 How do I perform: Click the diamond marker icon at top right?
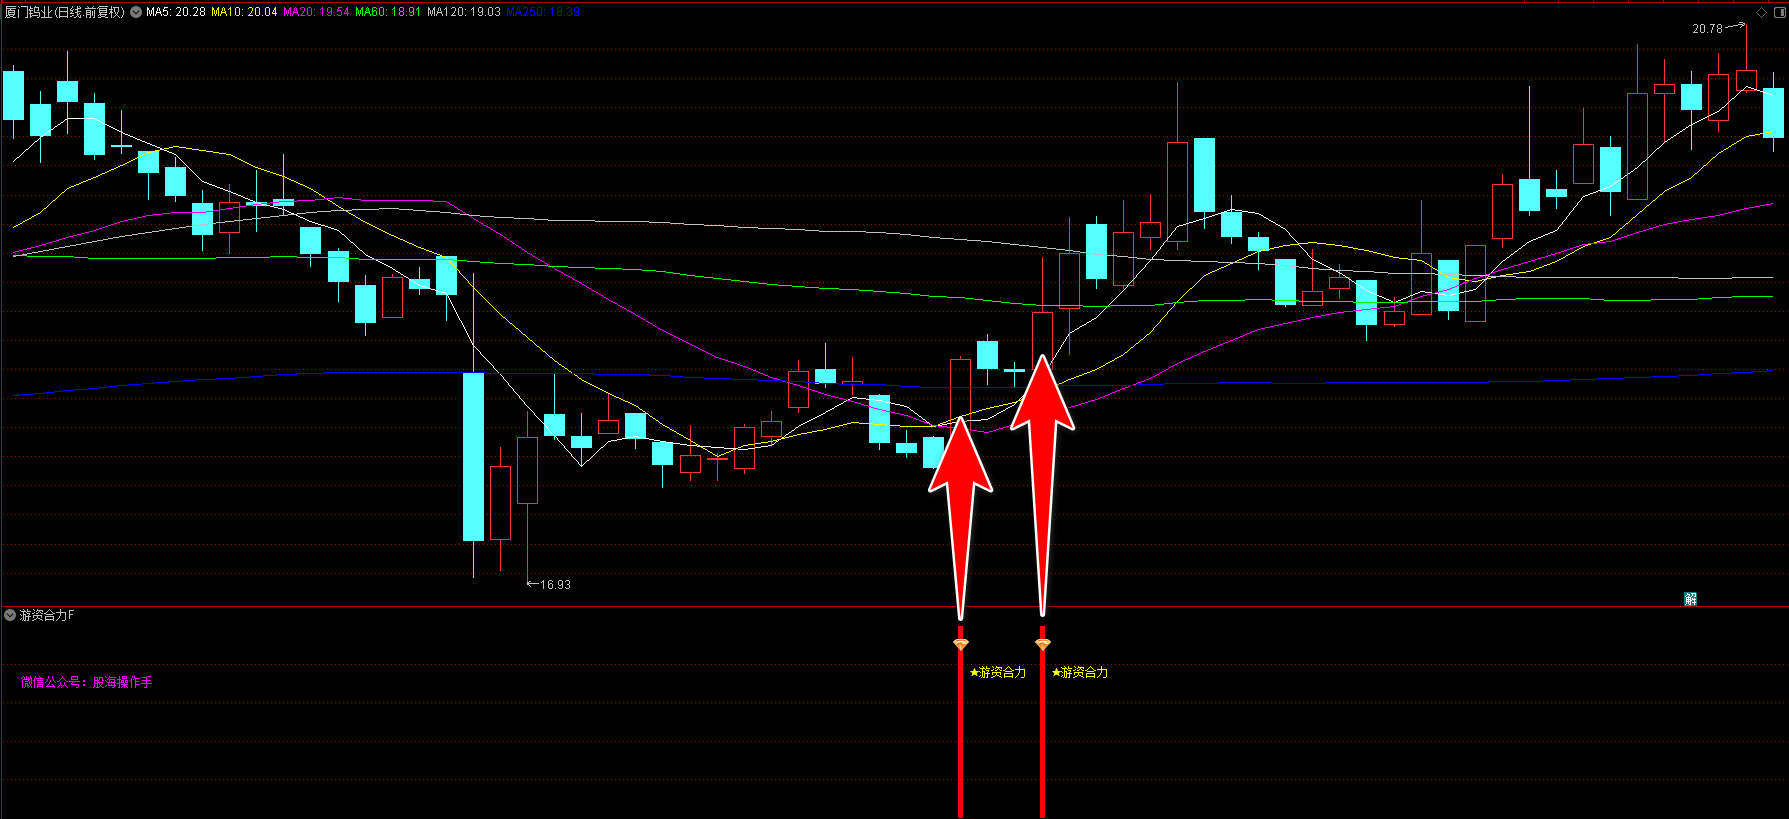1761,13
